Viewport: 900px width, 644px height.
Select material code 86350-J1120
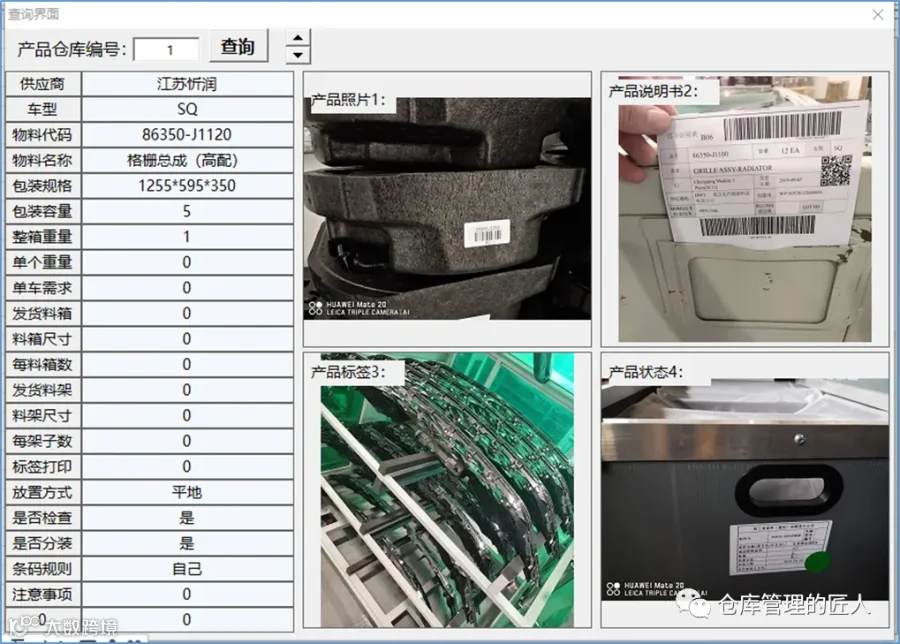coord(187,135)
